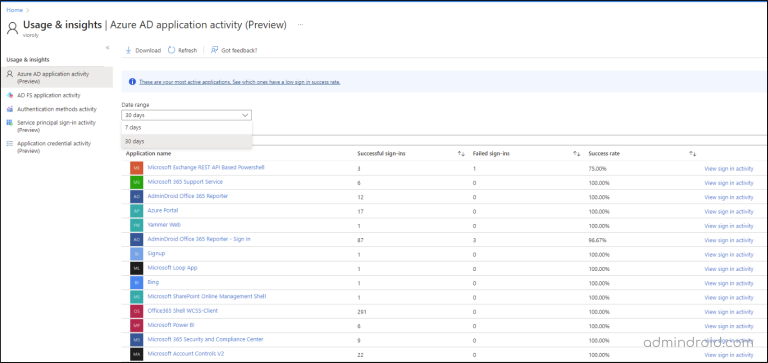Sort by Successful sign-ins column arrows

click(461, 154)
